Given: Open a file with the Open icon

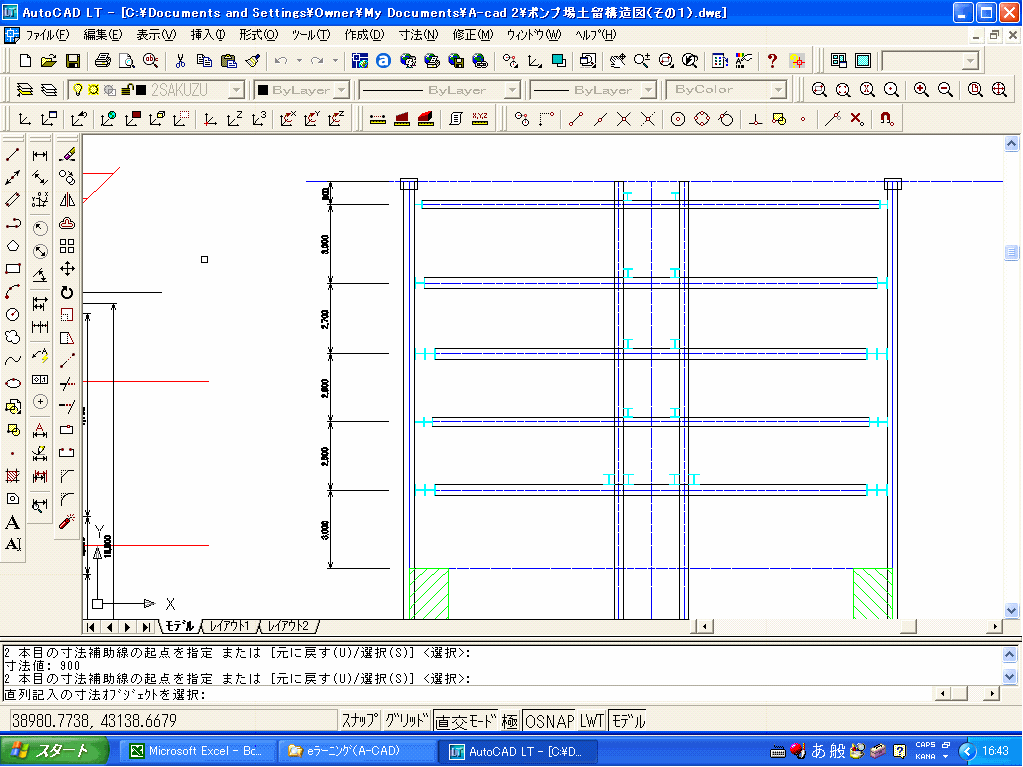Looking at the screenshot, I should tap(48, 61).
